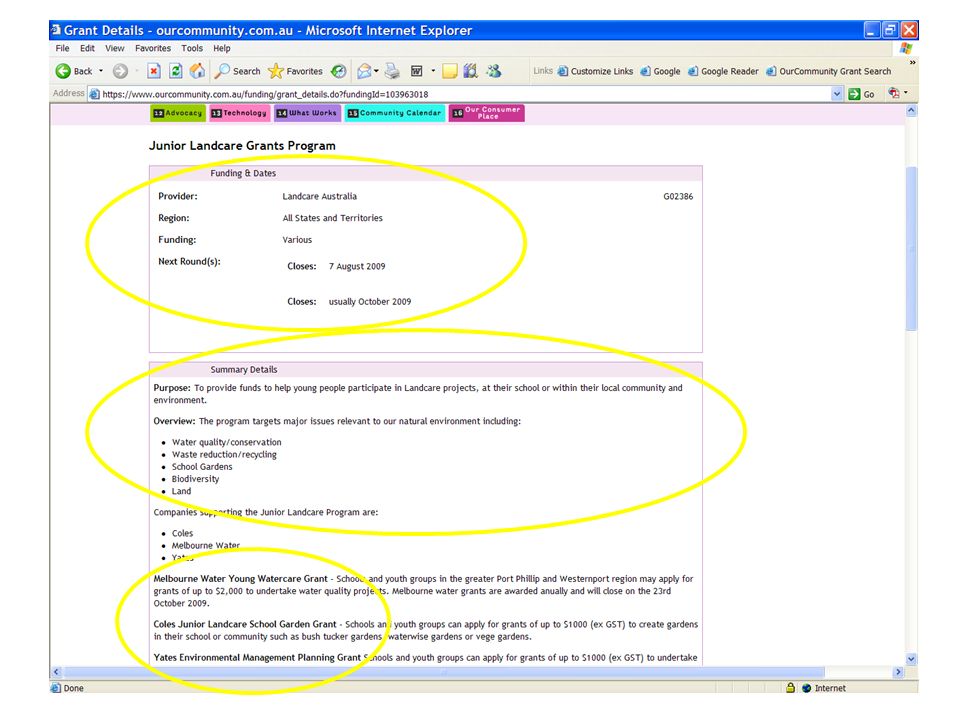Click the grant code 'G02386'
Image resolution: width=960 pixels, height=720 pixels.
click(678, 197)
